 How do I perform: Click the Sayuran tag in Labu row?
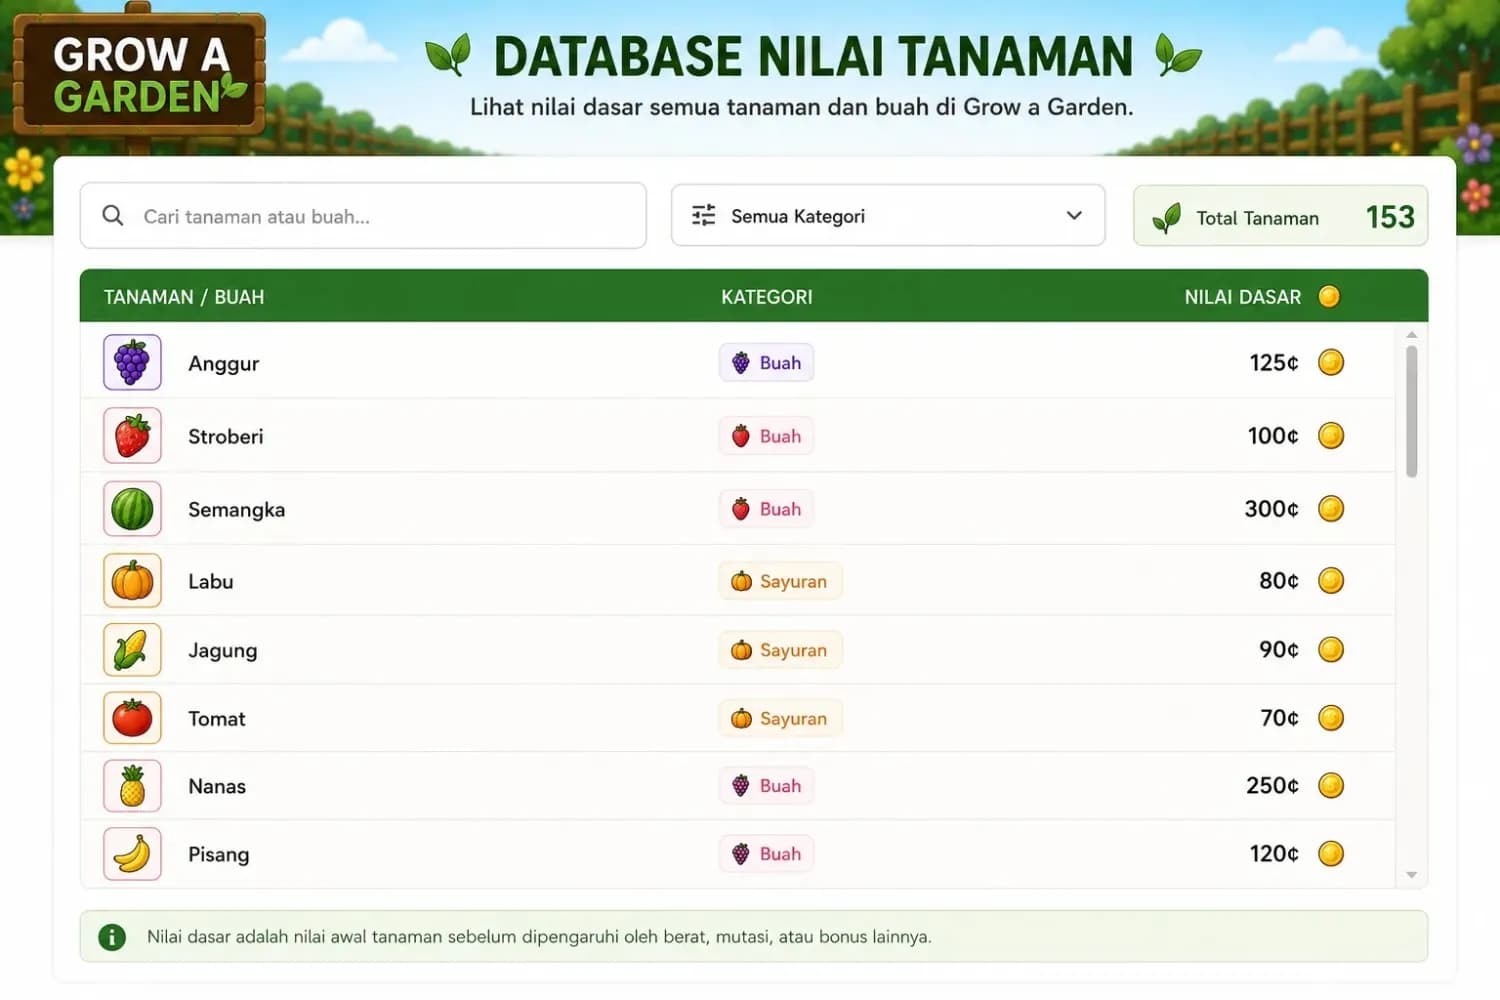780,581
